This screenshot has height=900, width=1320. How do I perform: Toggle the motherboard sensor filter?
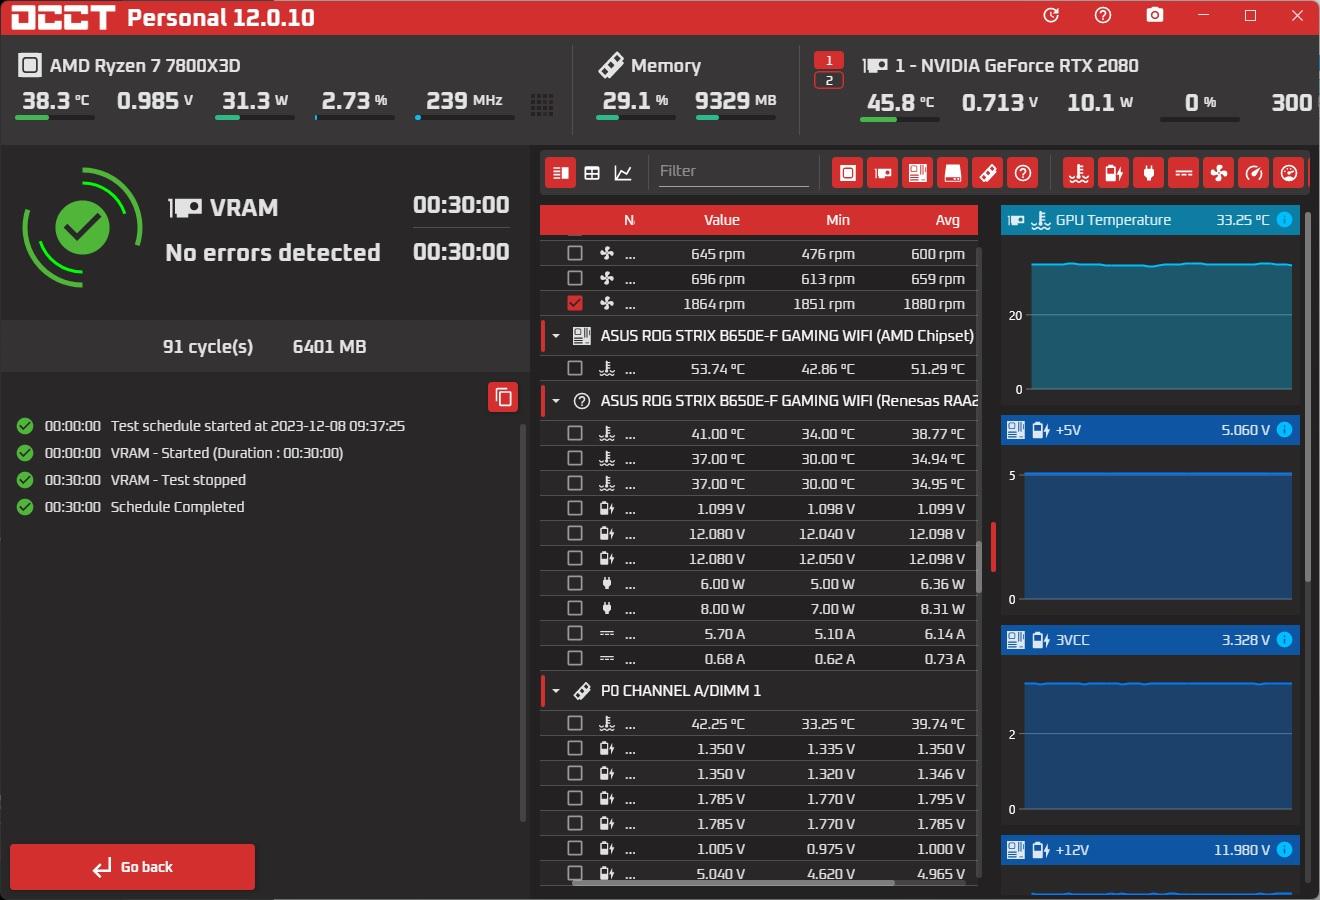(x=918, y=173)
